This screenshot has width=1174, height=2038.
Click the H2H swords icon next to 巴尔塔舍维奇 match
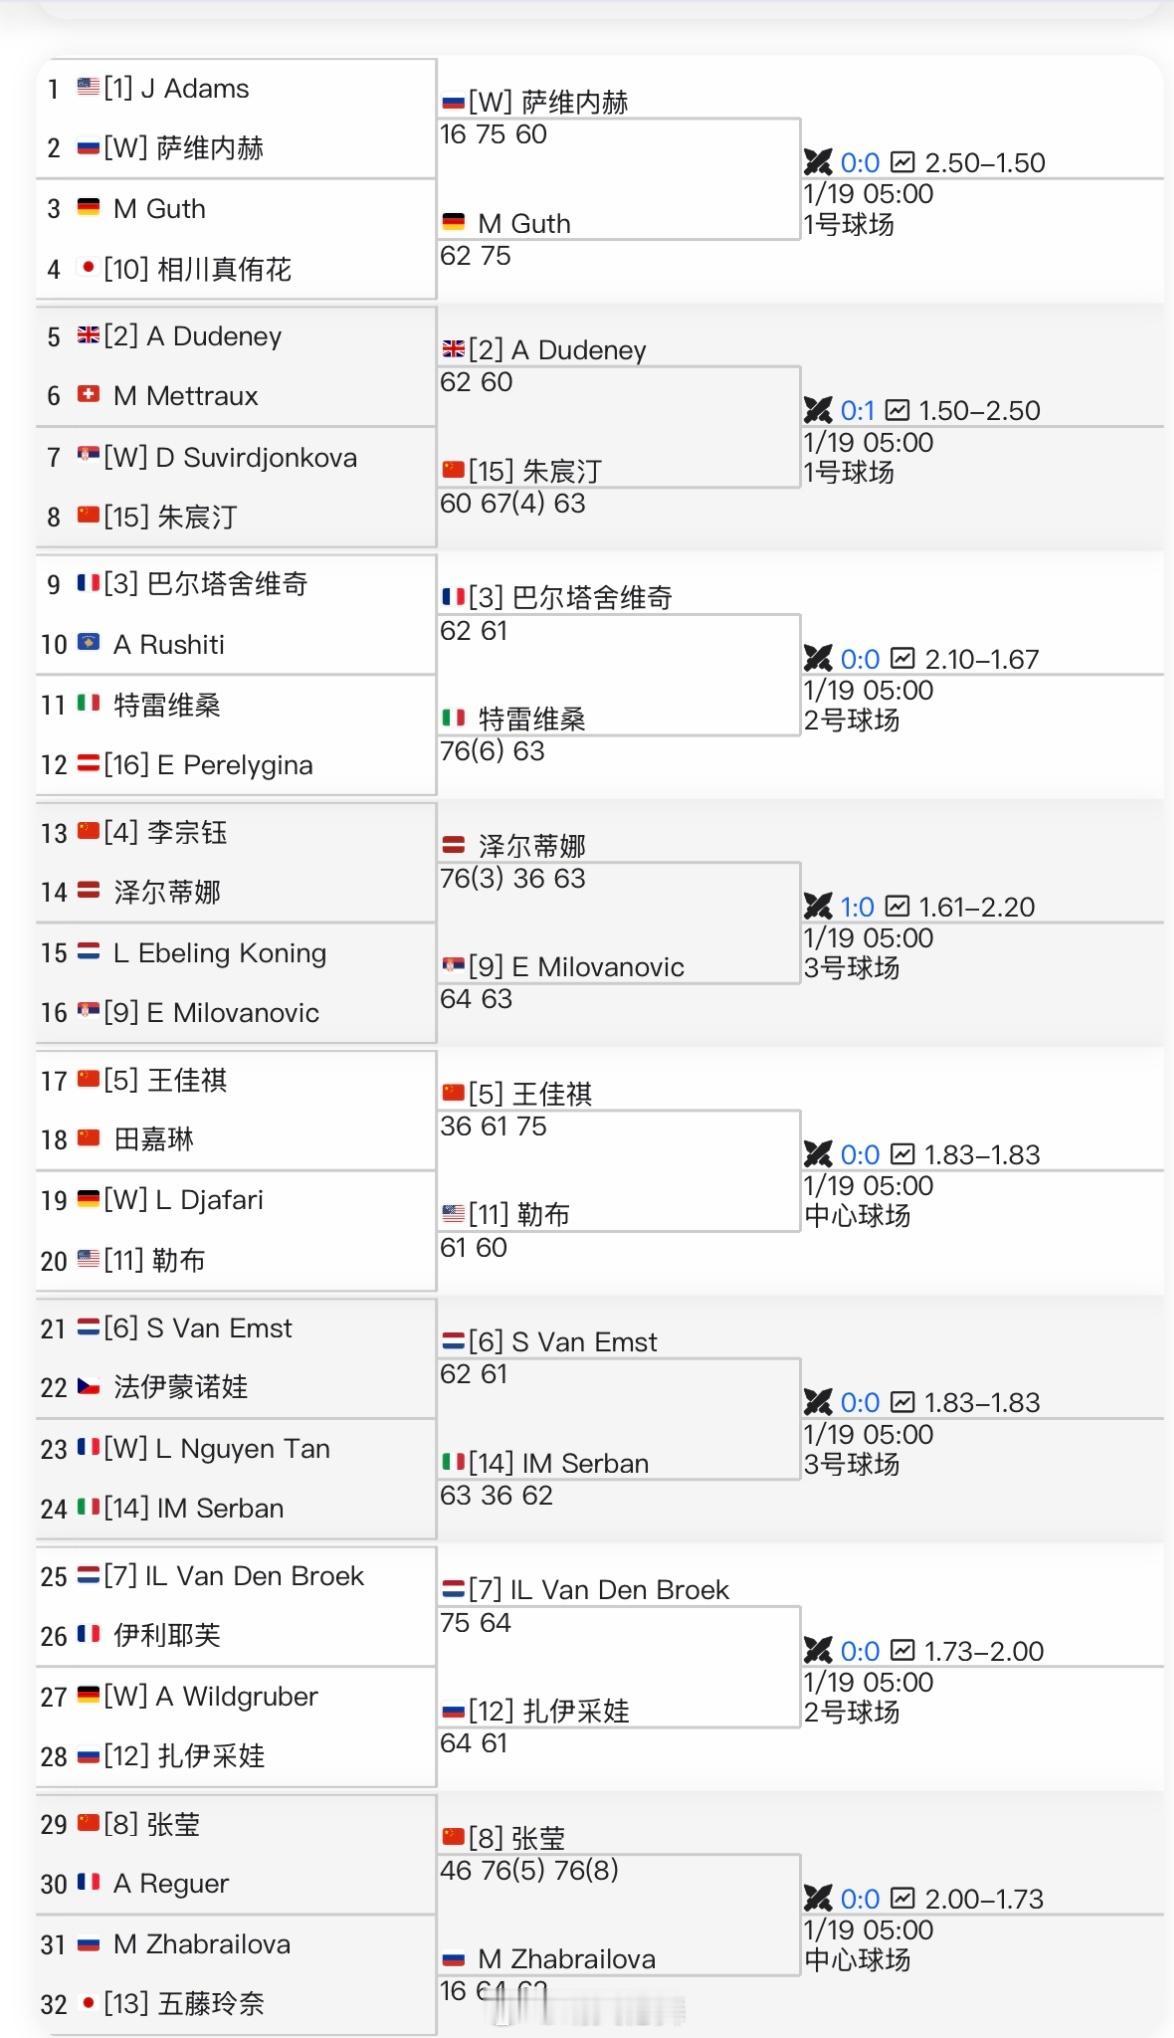point(818,659)
